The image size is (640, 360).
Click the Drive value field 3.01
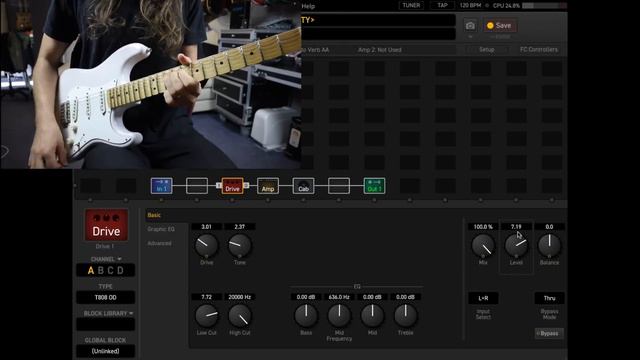207,227
